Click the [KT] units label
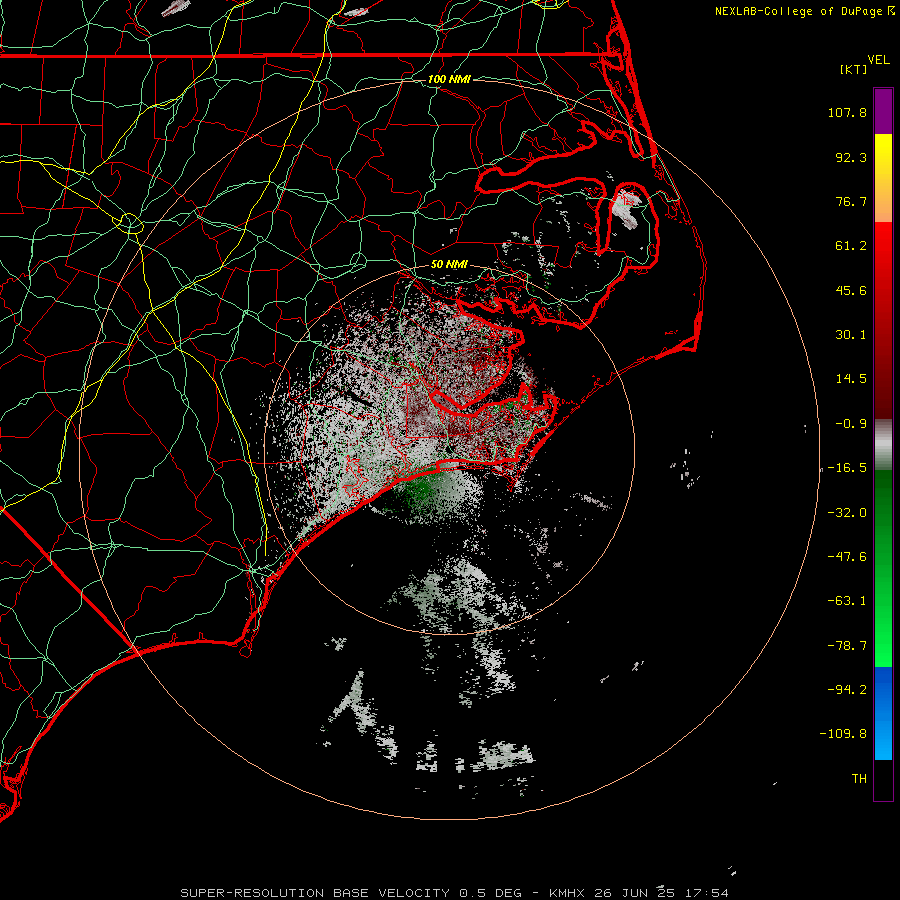 pos(854,69)
